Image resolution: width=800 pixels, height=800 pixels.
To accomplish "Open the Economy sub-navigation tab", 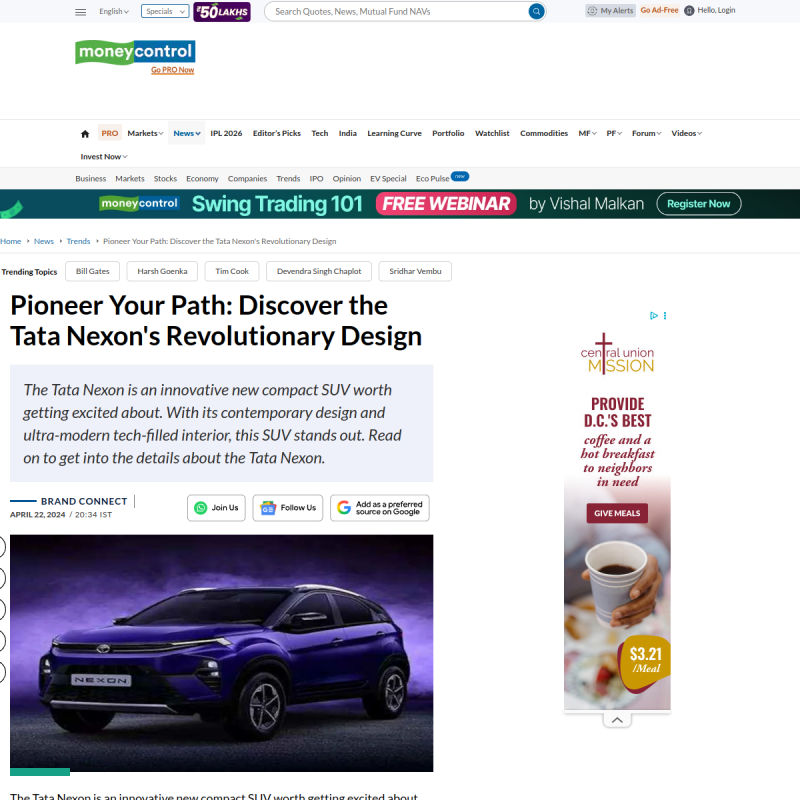I will (x=202, y=179).
